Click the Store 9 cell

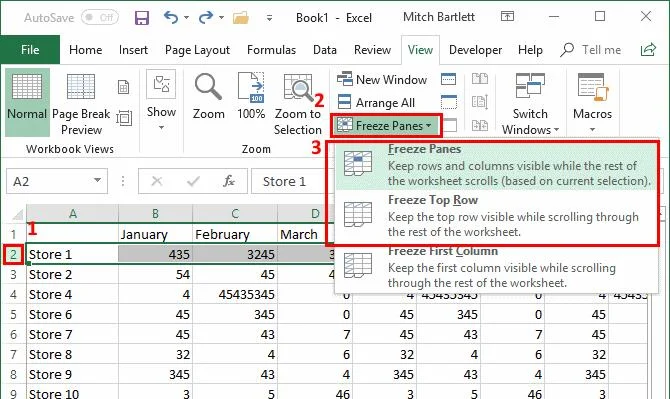[x=72, y=374]
